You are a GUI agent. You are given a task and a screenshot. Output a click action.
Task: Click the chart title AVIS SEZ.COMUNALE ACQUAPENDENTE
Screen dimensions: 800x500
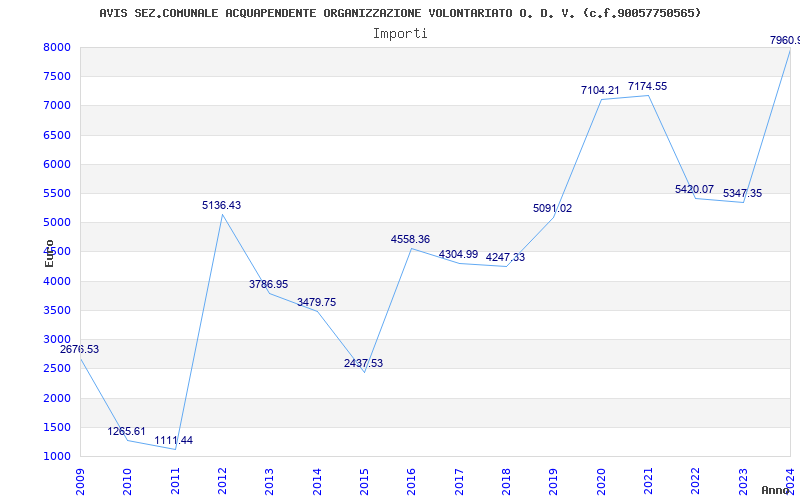pos(400,13)
